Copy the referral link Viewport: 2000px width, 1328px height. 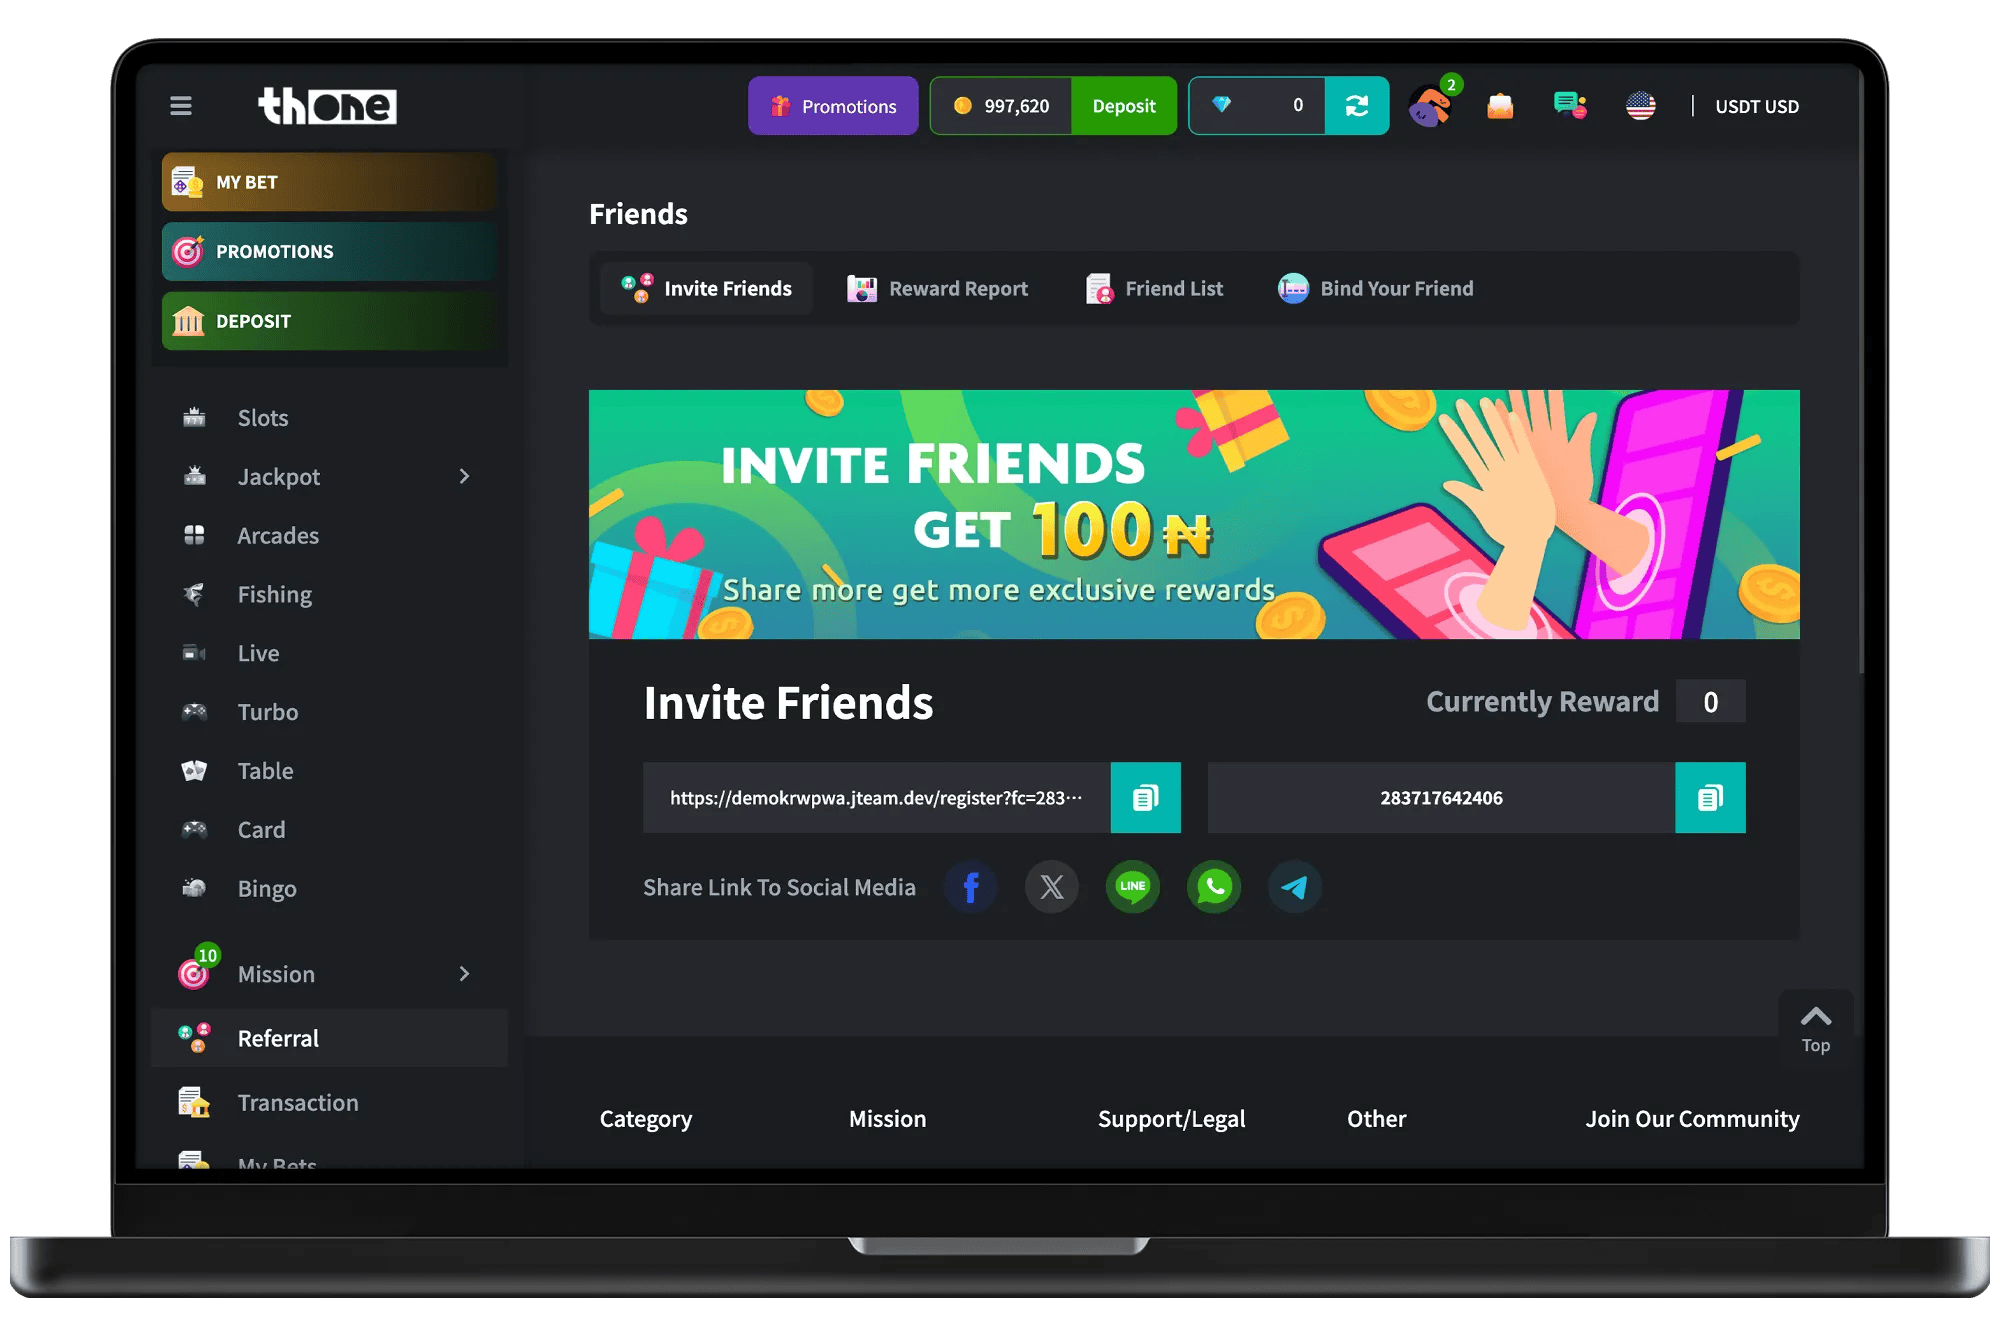point(1145,798)
